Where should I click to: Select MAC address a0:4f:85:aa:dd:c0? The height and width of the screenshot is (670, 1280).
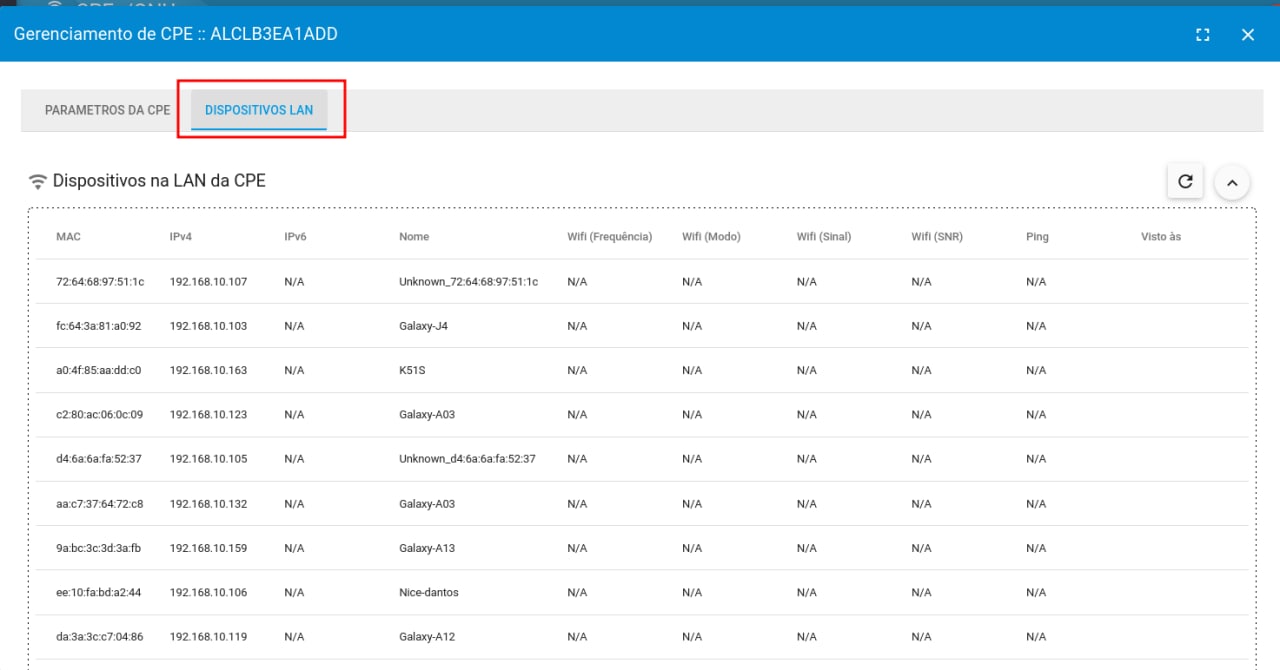(99, 370)
